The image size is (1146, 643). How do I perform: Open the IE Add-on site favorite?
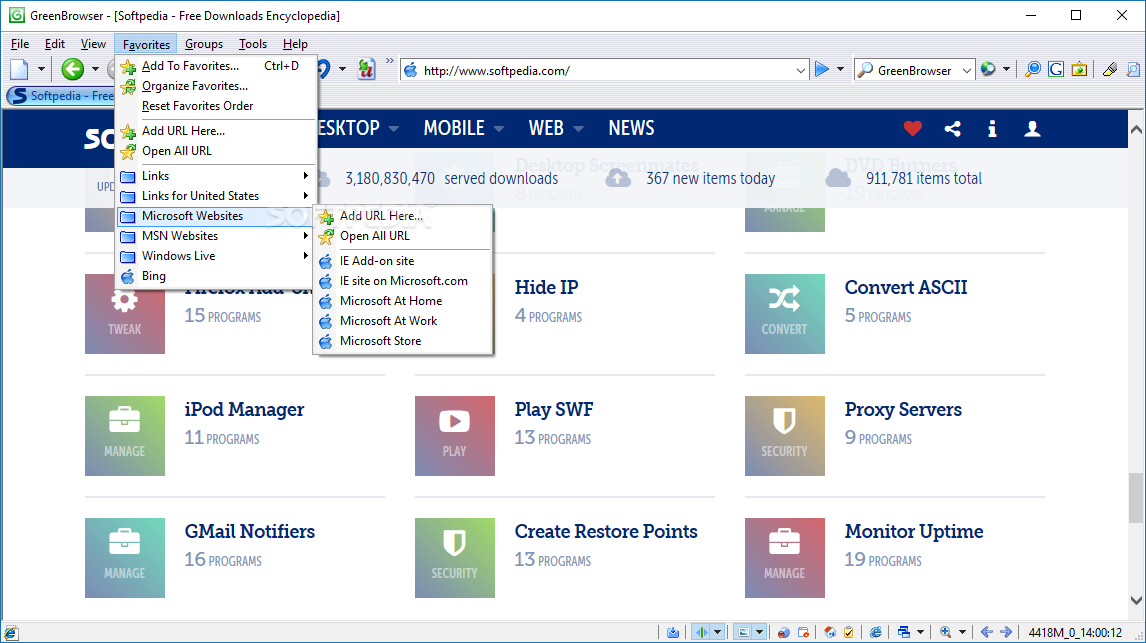(403, 261)
